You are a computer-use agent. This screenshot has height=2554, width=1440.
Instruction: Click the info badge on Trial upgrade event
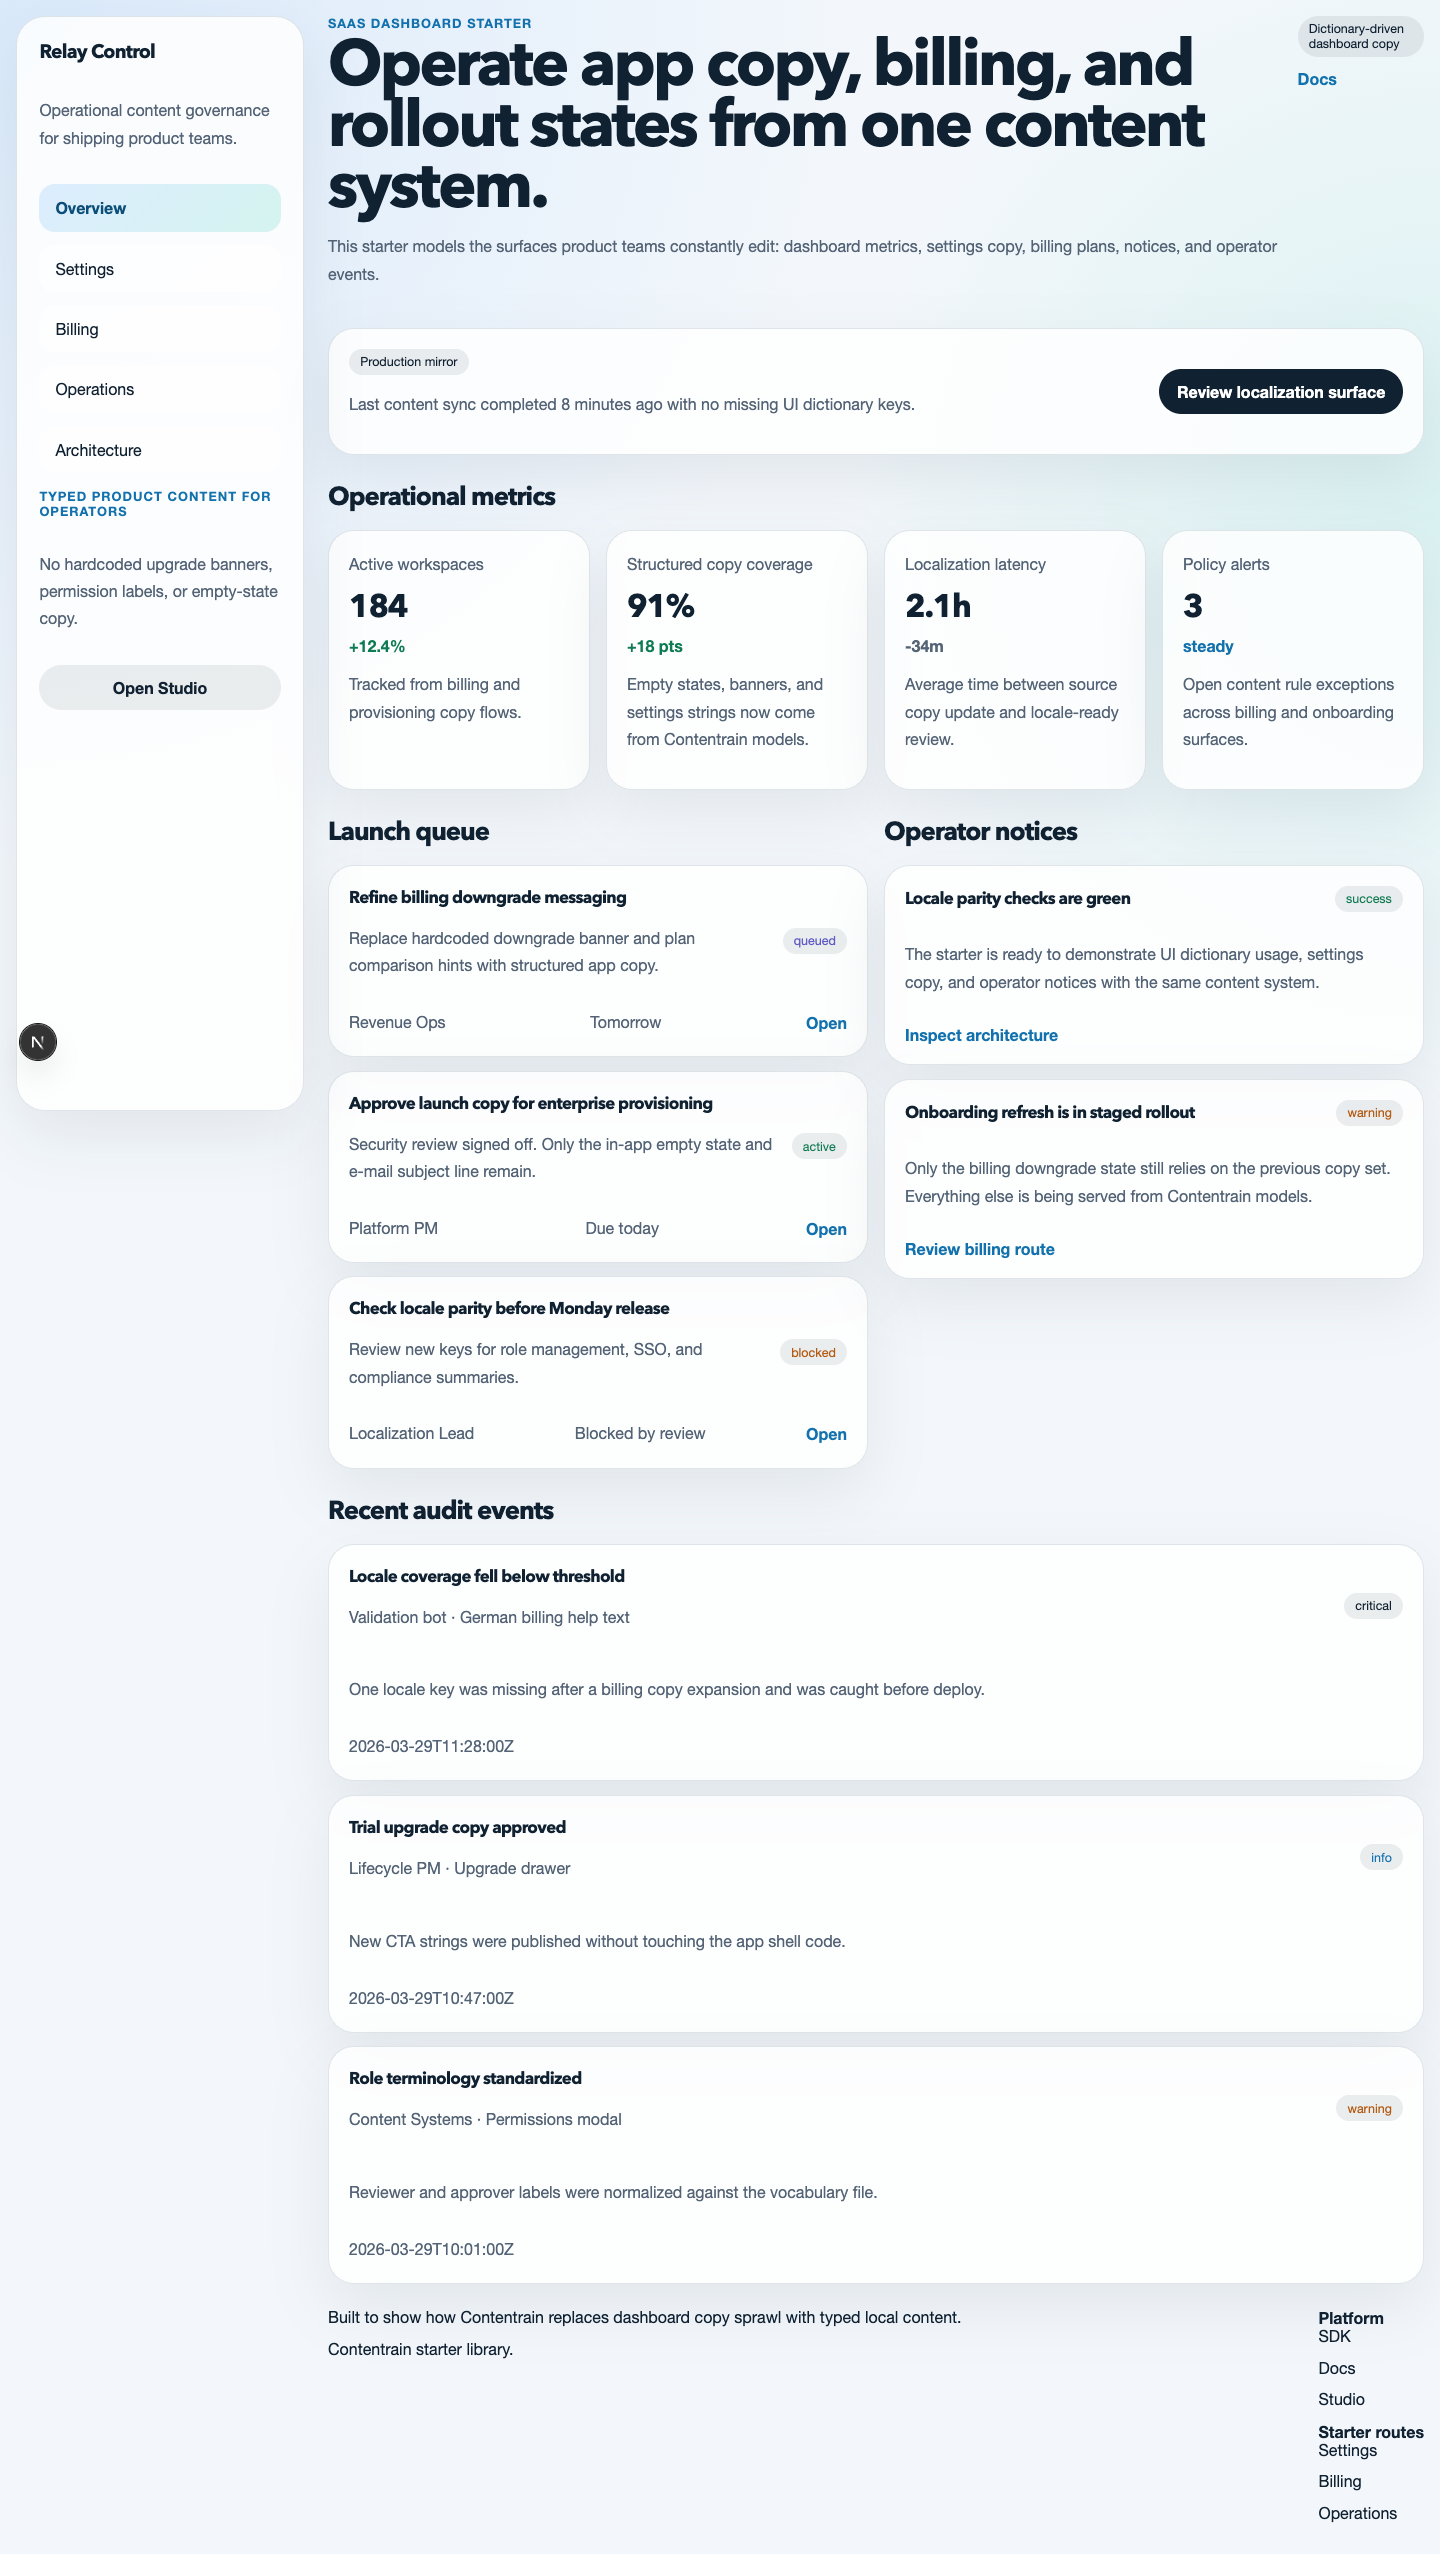(1381, 1858)
